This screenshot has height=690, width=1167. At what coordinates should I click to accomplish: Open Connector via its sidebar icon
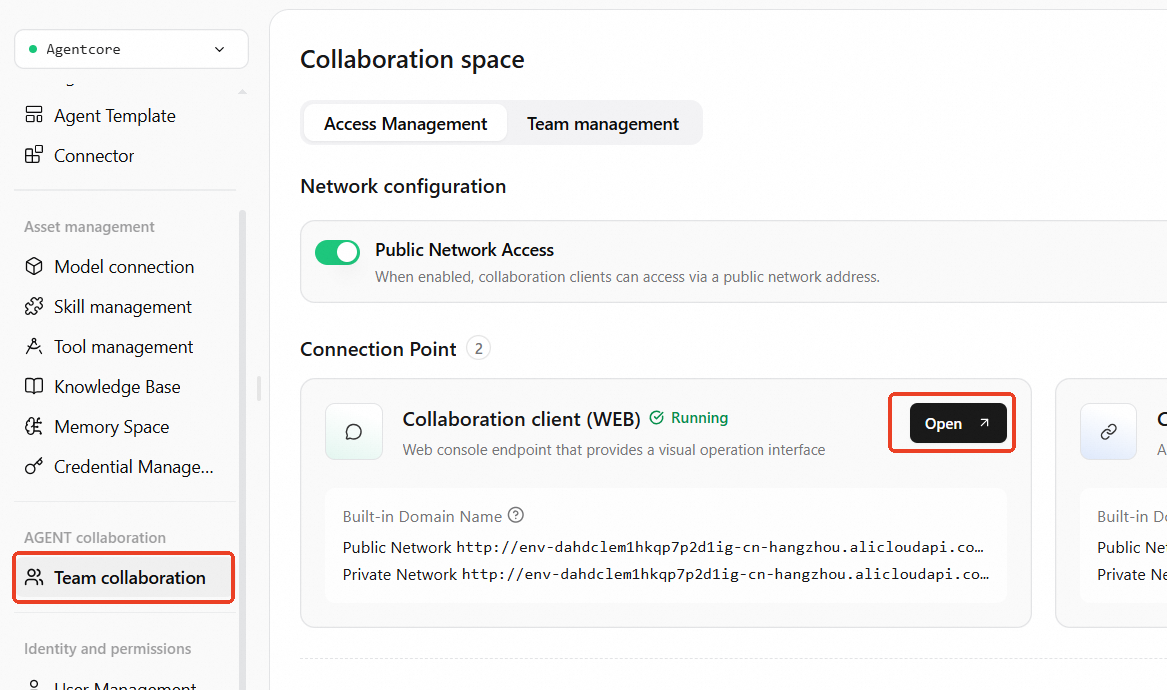[x=34, y=155]
